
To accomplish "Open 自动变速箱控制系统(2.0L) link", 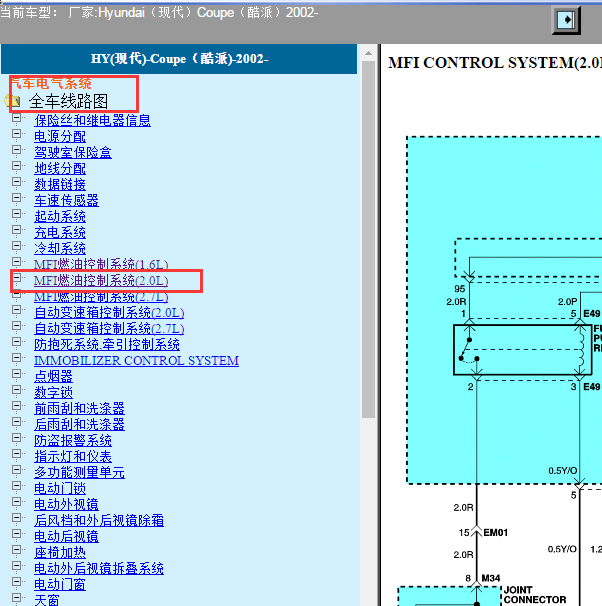I will (x=109, y=312).
